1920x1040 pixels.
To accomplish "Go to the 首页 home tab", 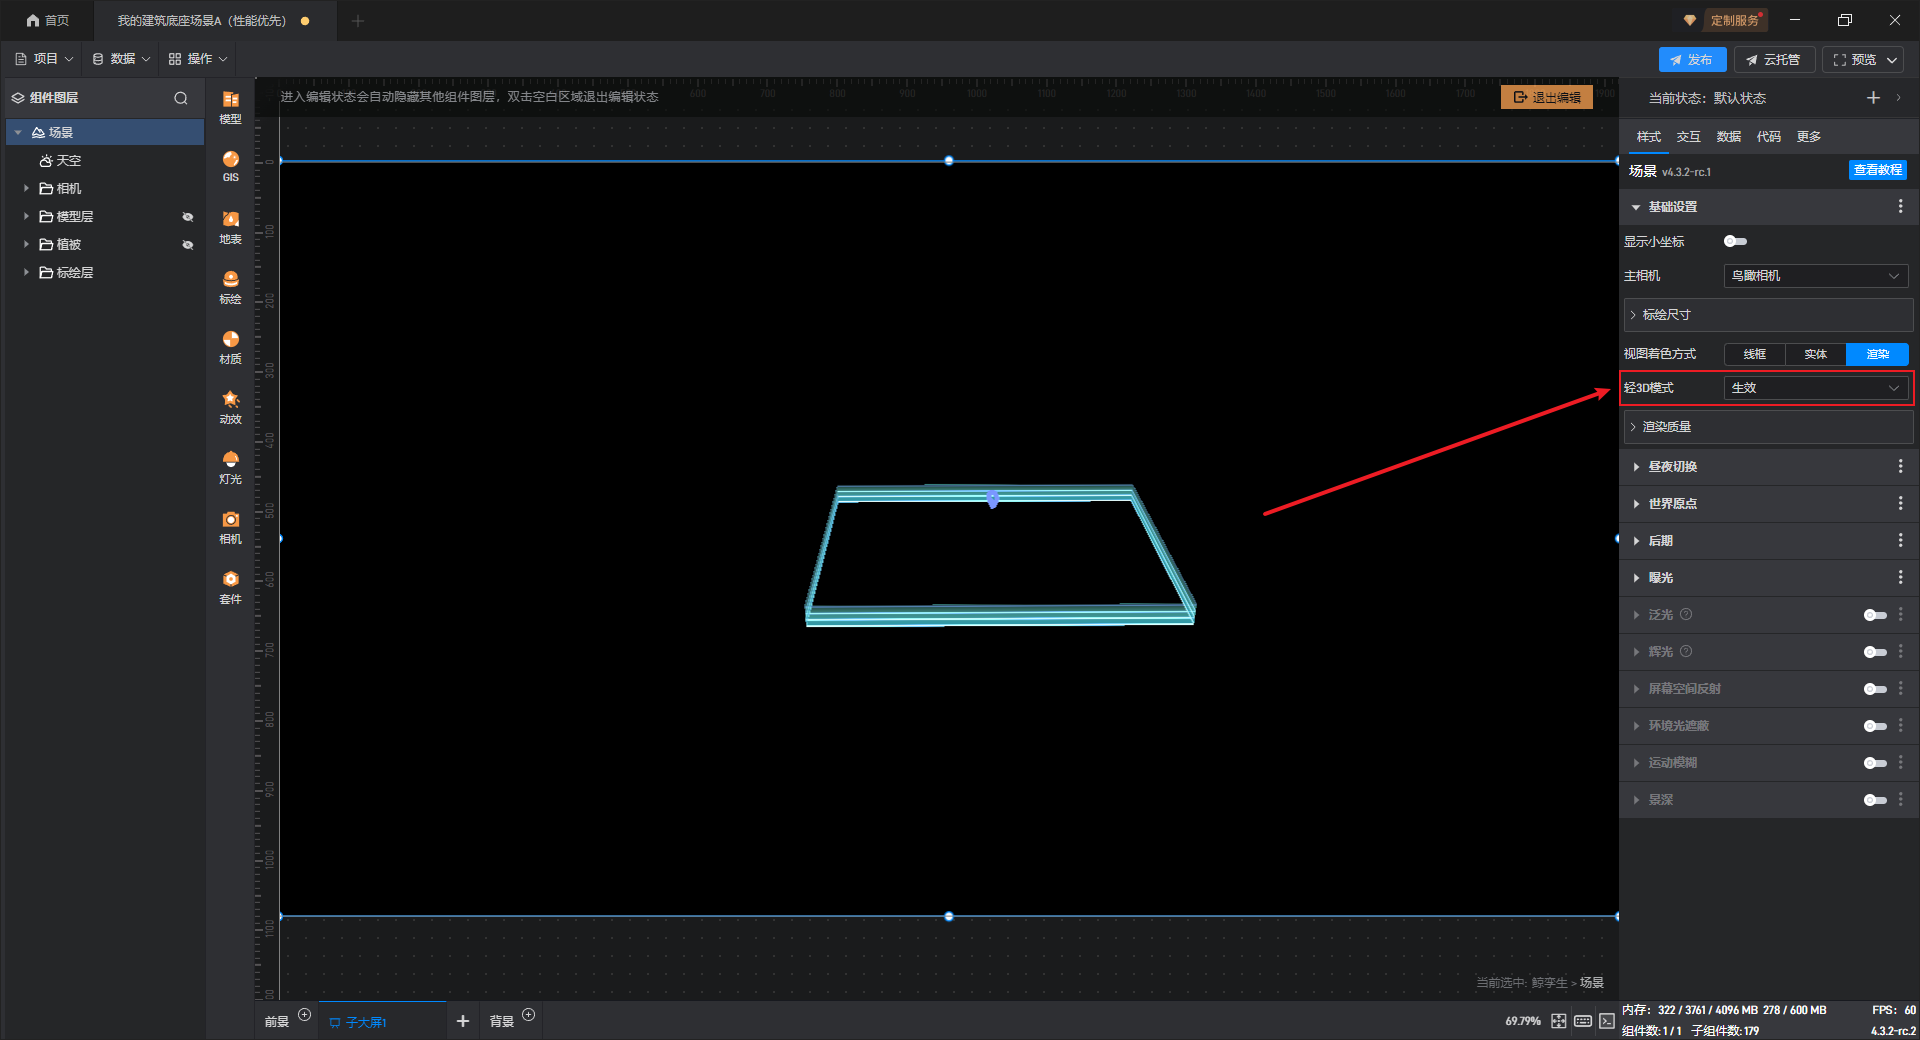I will tap(48, 20).
